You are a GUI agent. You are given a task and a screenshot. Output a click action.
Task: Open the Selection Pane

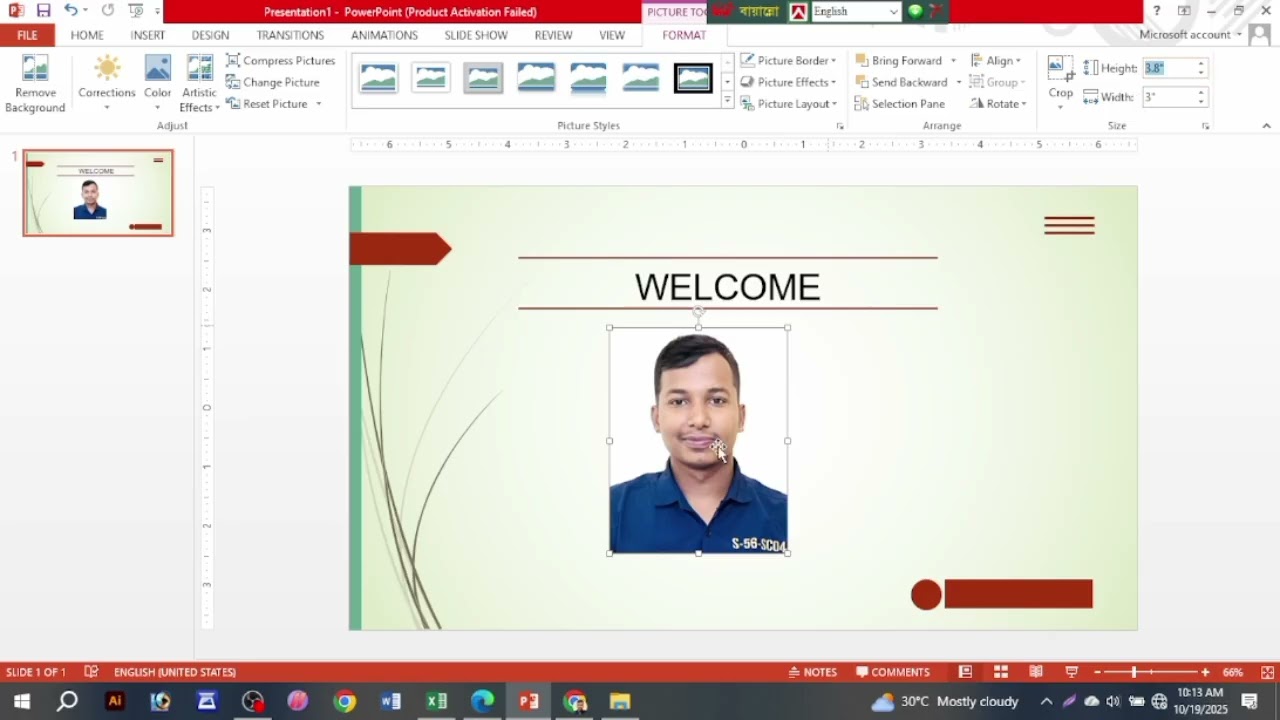point(900,104)
